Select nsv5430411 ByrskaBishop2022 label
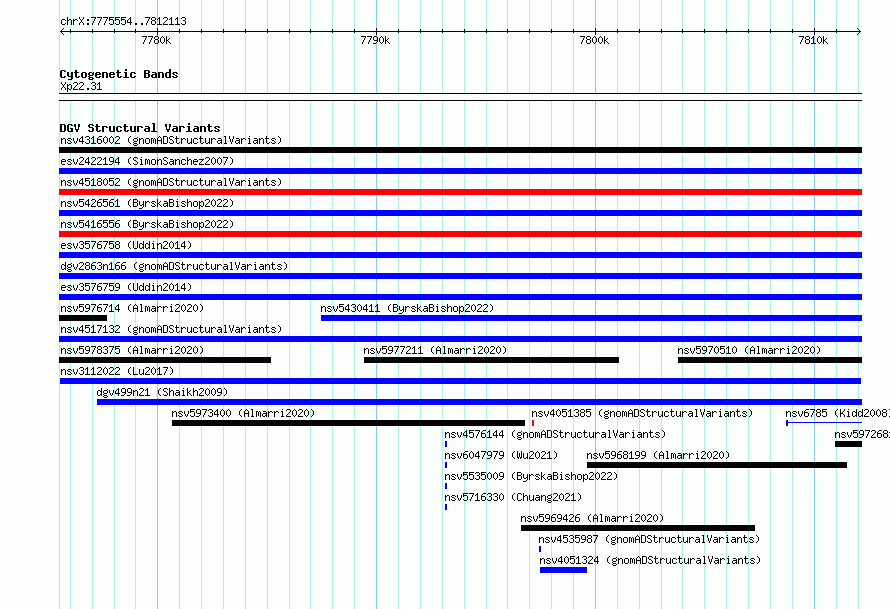 (x=407, y=308)
